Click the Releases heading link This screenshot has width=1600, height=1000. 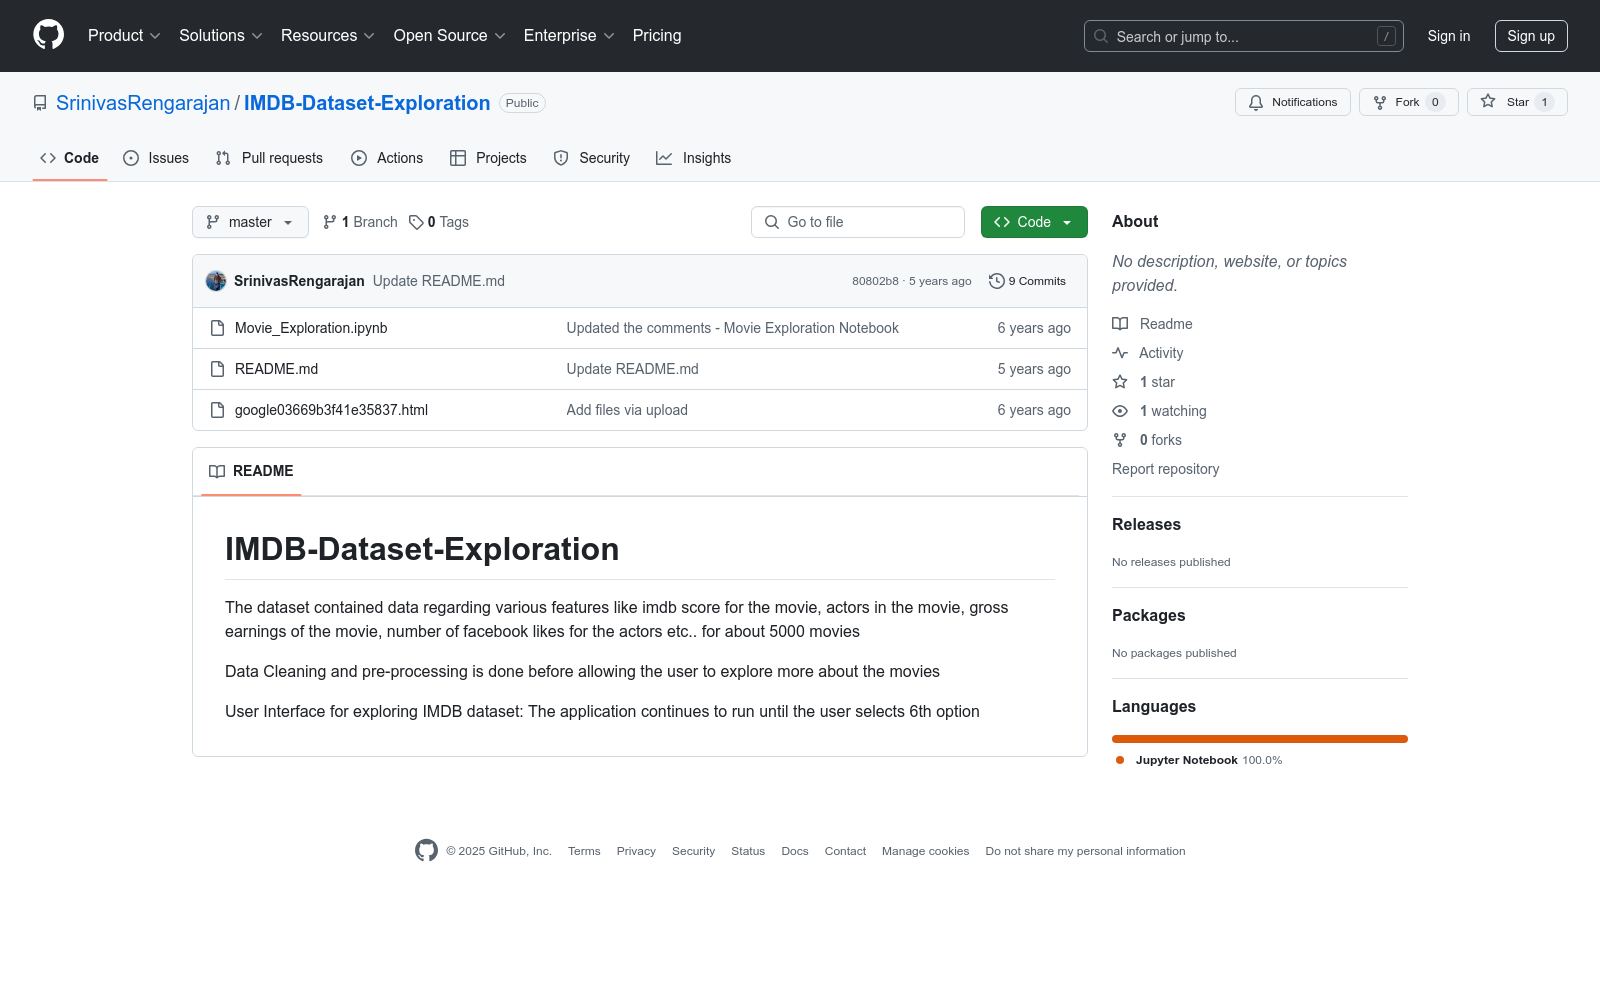tap(1146, 524)
